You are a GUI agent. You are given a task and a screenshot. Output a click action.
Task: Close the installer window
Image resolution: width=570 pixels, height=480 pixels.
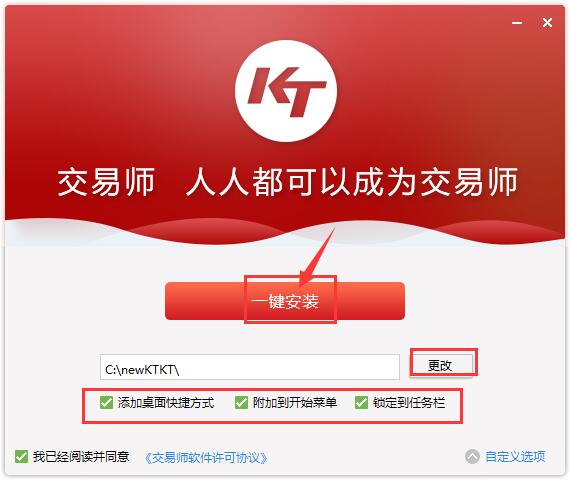[x=547, y=23]
